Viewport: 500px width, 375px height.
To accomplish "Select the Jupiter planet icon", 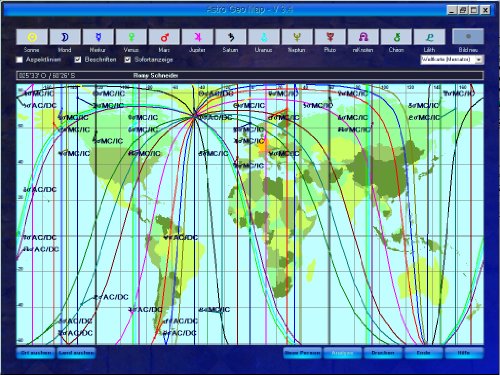I will 197,37.
